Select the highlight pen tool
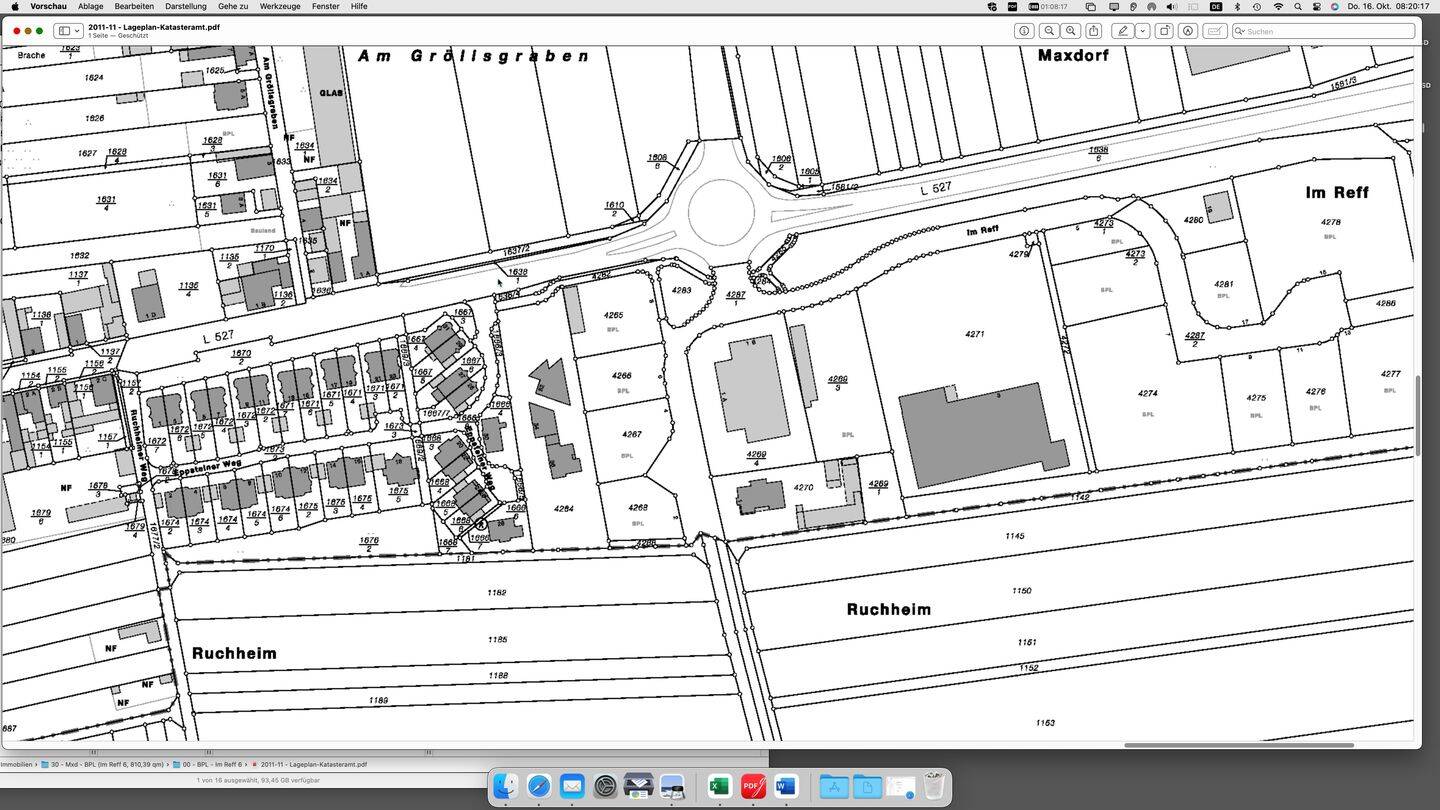This screenshot has width=1440, height=810. 1123,31
